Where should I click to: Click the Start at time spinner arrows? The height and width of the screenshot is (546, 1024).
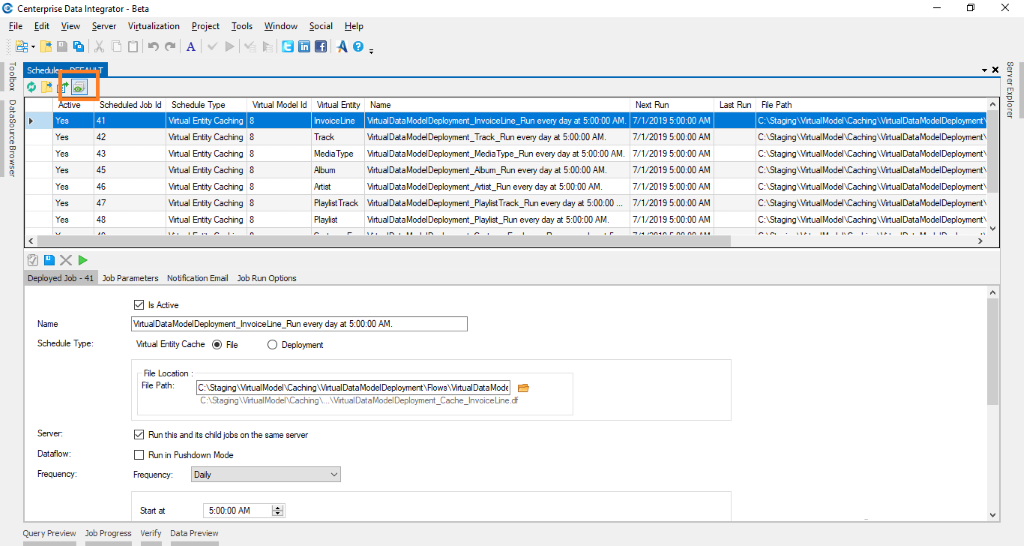(278, 510)
